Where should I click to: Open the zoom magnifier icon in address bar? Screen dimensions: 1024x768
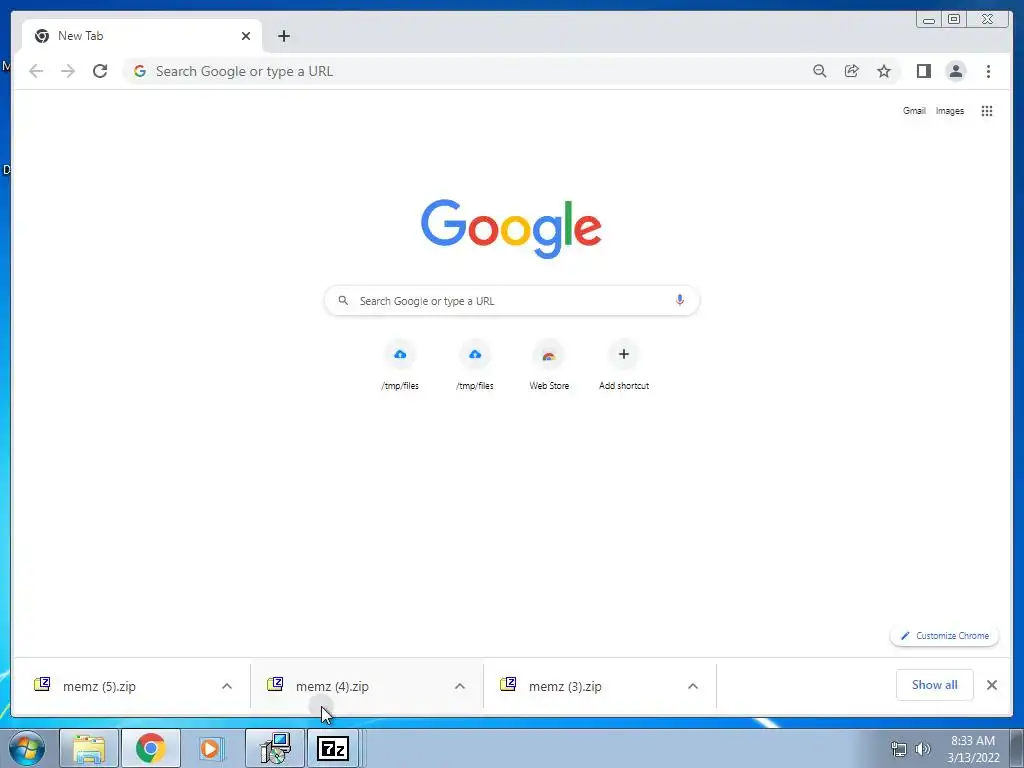coord(820,71)
